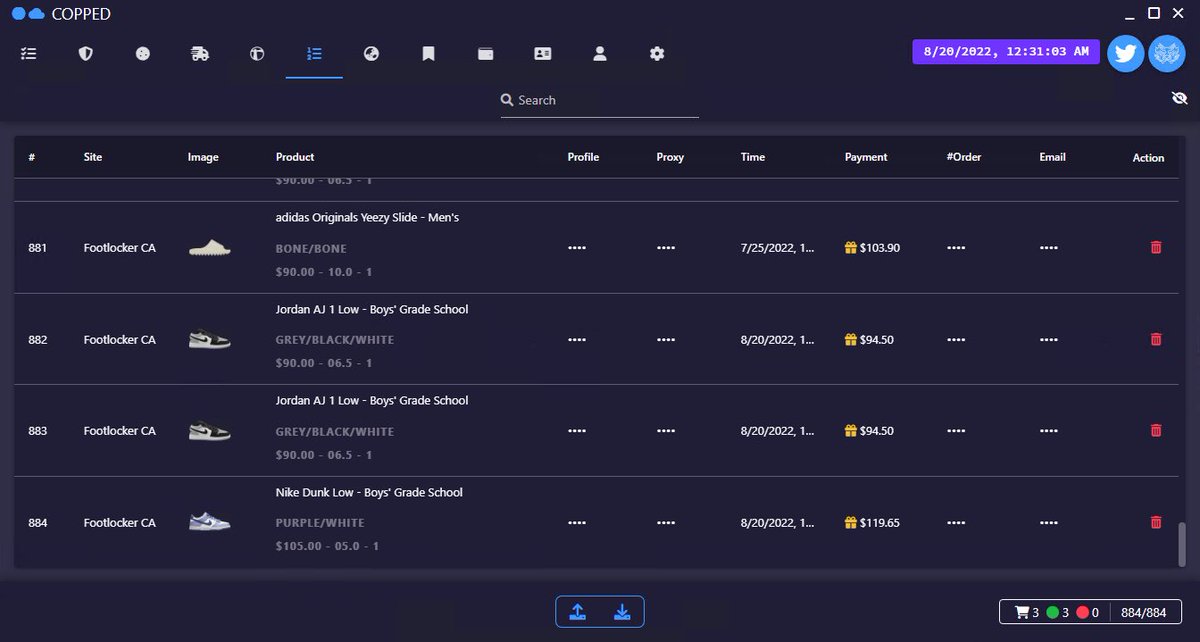
Task: Reveal the hidden profile in row 881
Action: pos(577,247)
